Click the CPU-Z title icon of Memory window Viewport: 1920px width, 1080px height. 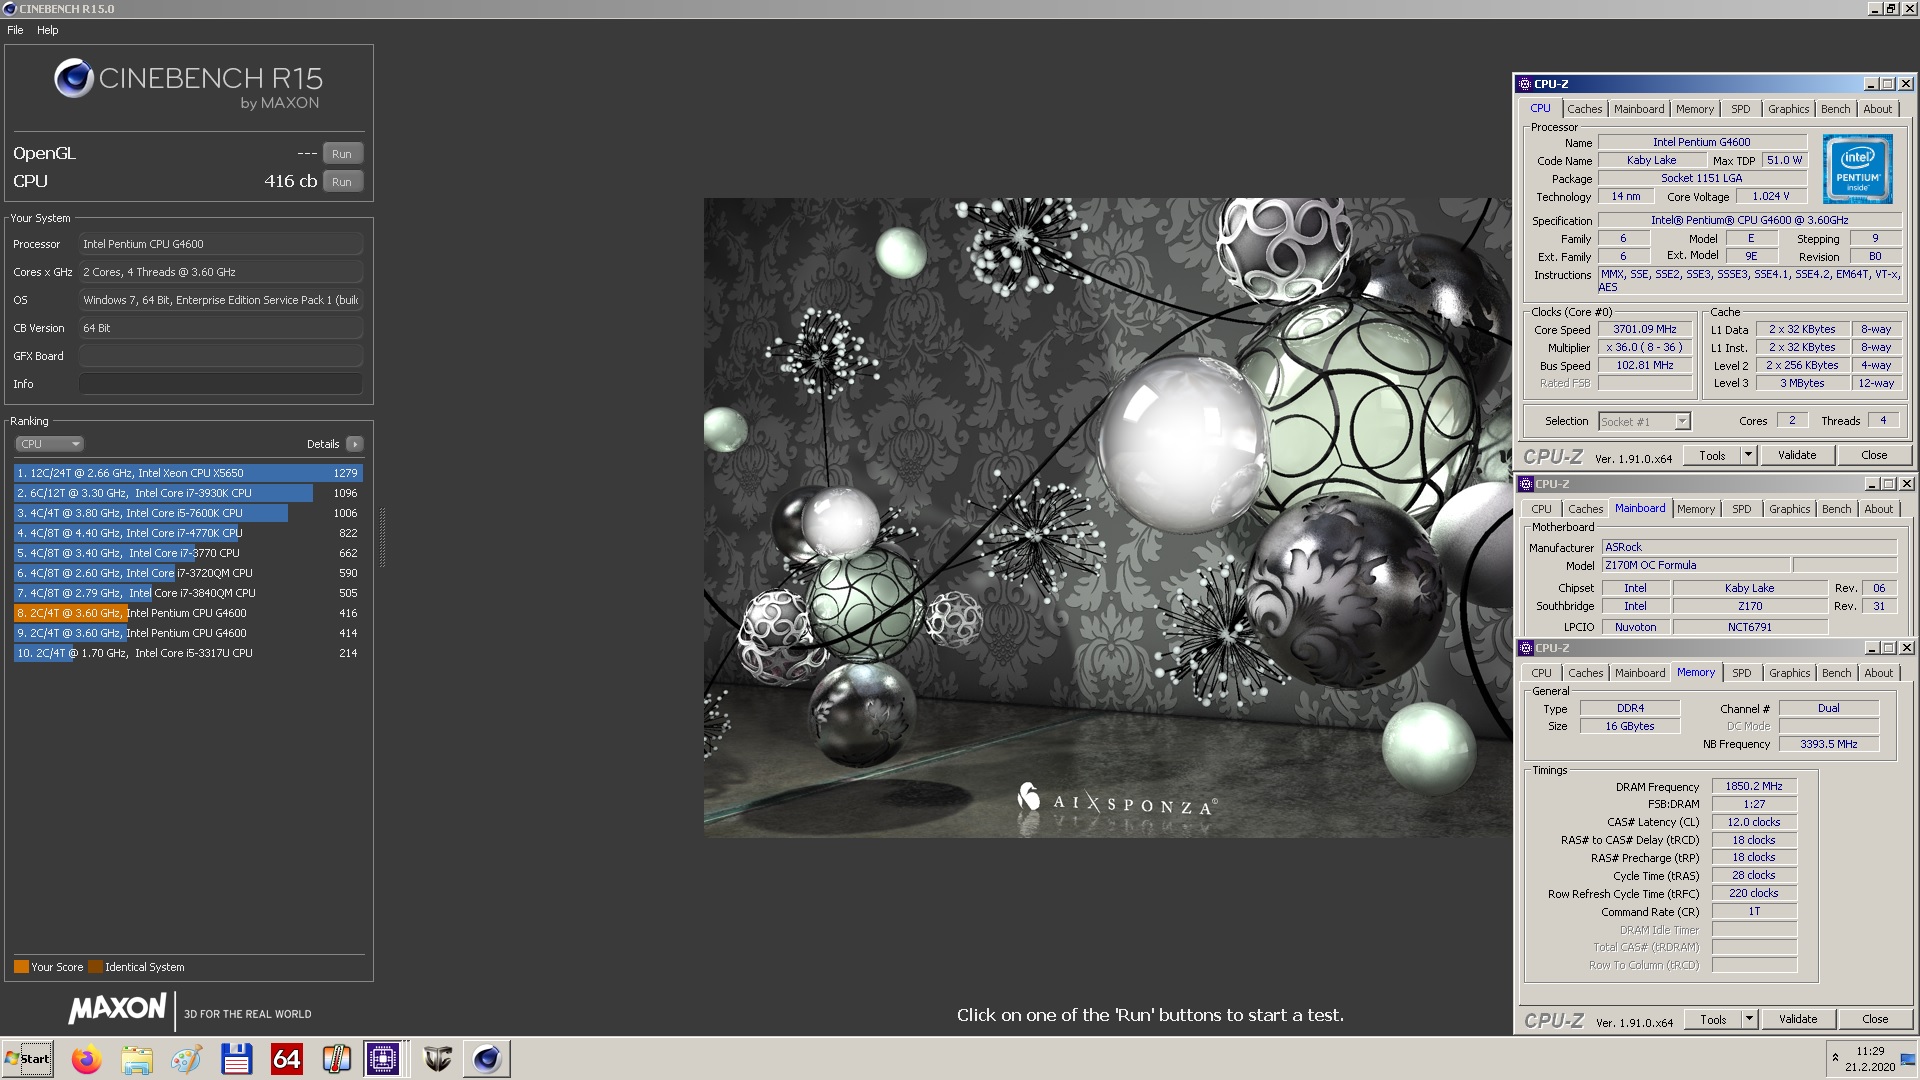[1526, 648]
